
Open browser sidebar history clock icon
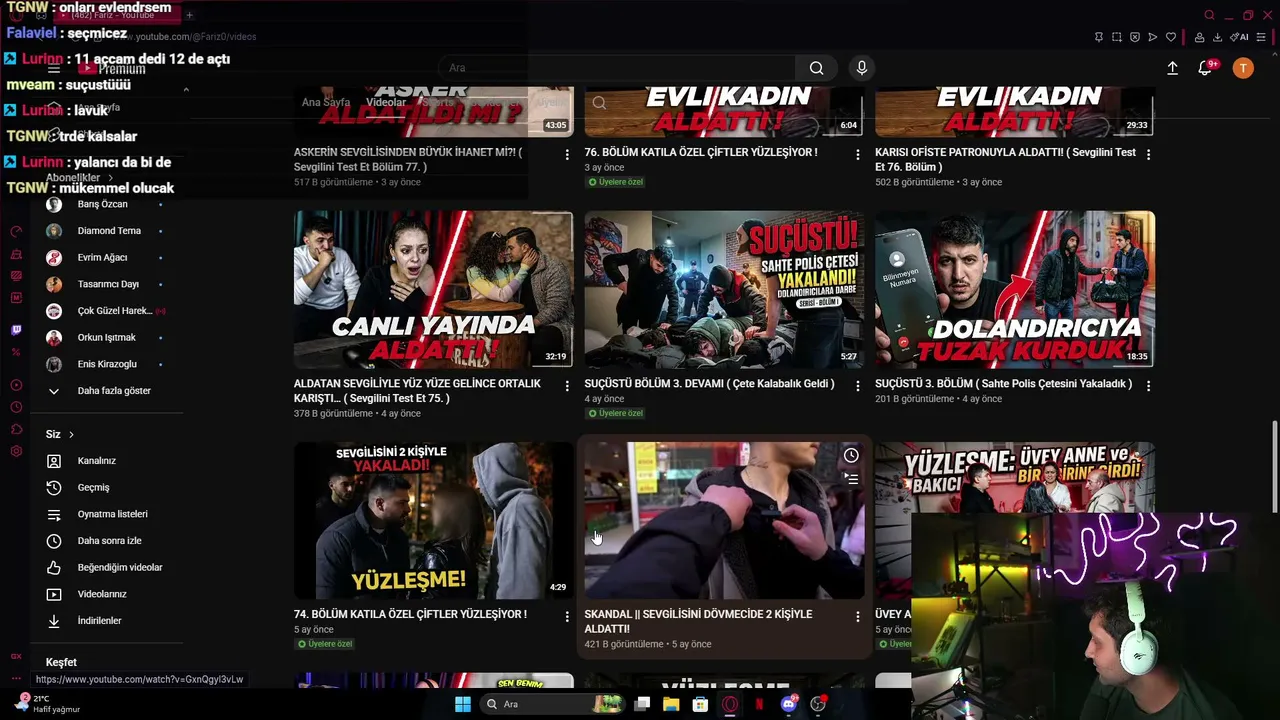[x=16, y=407]
